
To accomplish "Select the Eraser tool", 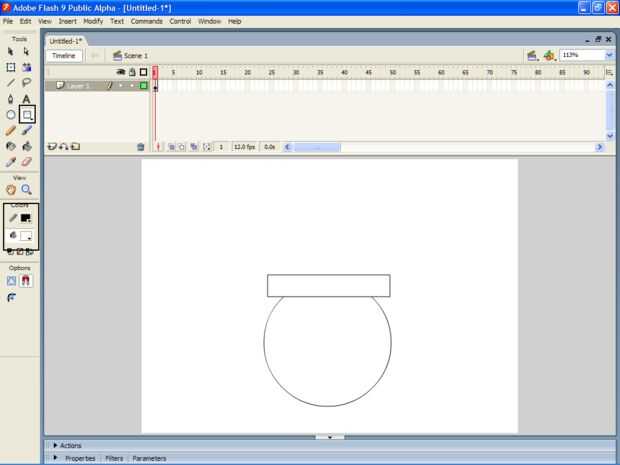I will click(26, 162).
